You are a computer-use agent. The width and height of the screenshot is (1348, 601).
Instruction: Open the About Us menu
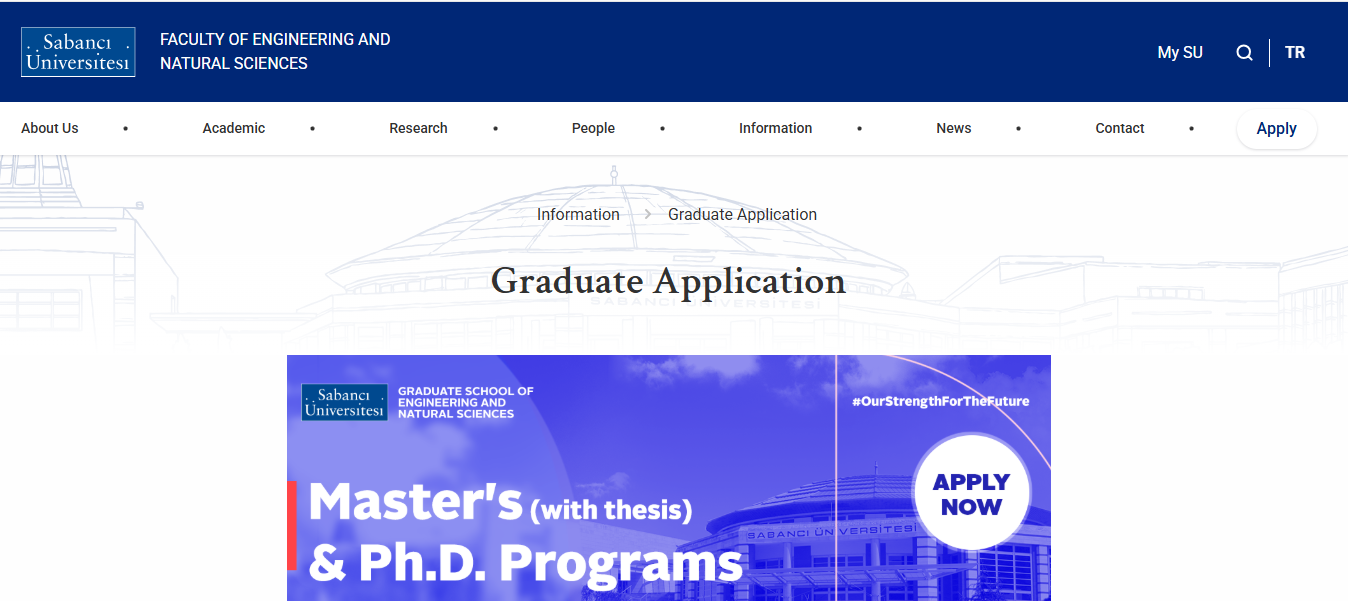(50, 128)
